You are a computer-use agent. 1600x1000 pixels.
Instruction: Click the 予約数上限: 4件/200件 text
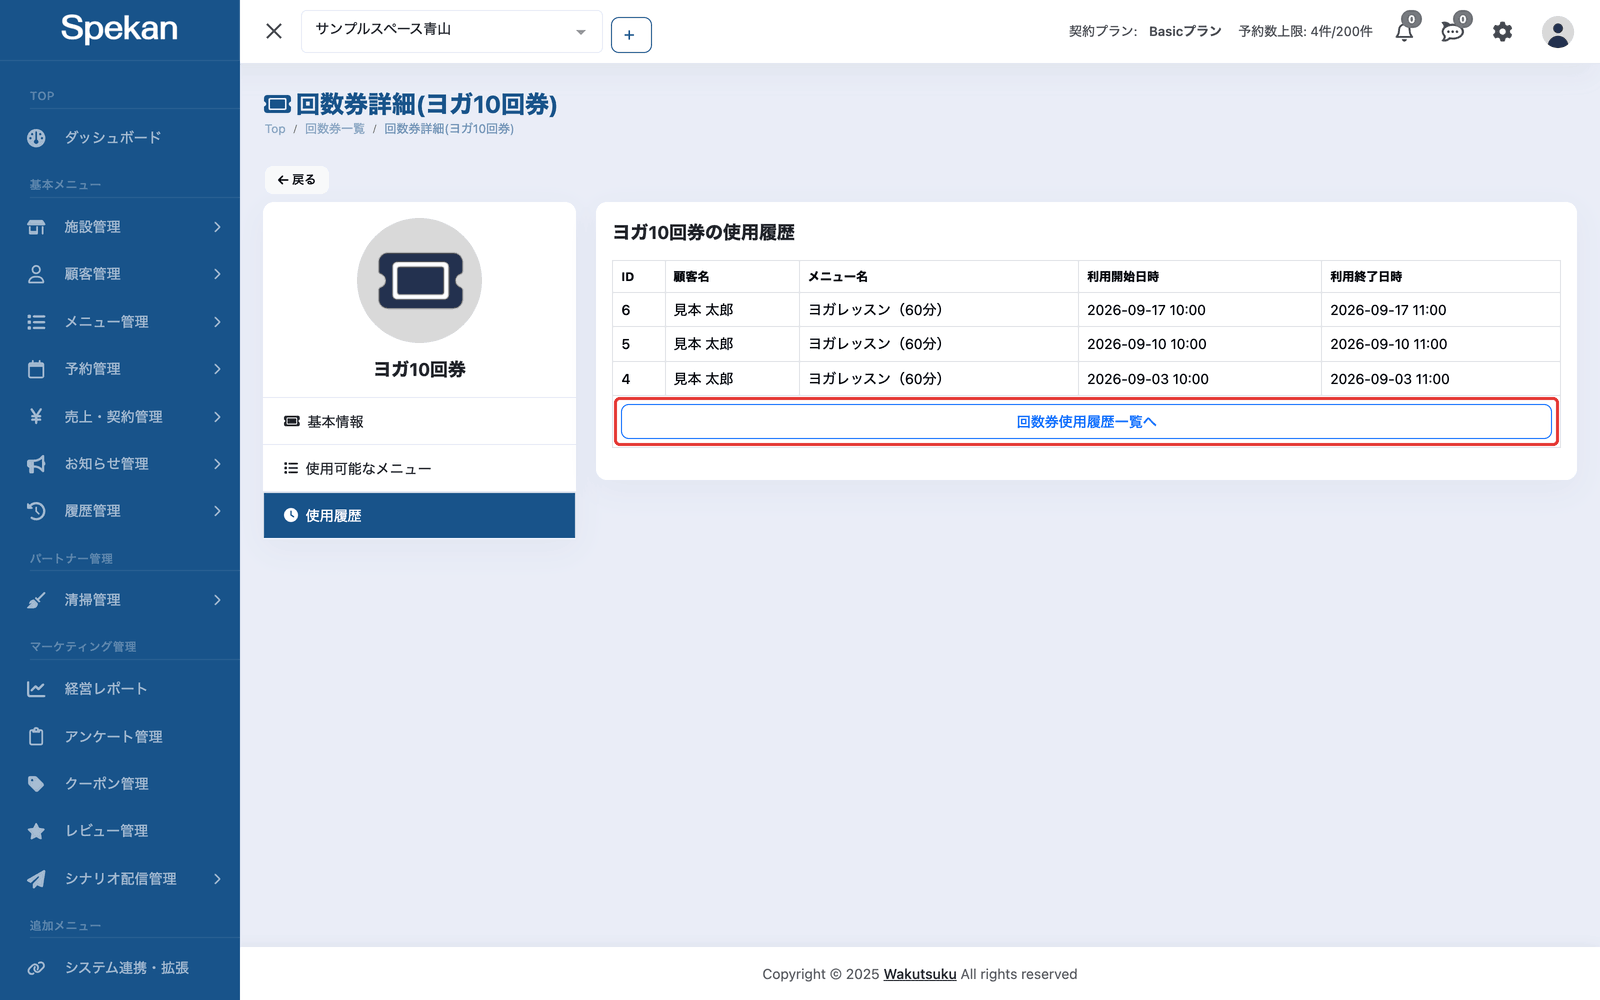1305,32
